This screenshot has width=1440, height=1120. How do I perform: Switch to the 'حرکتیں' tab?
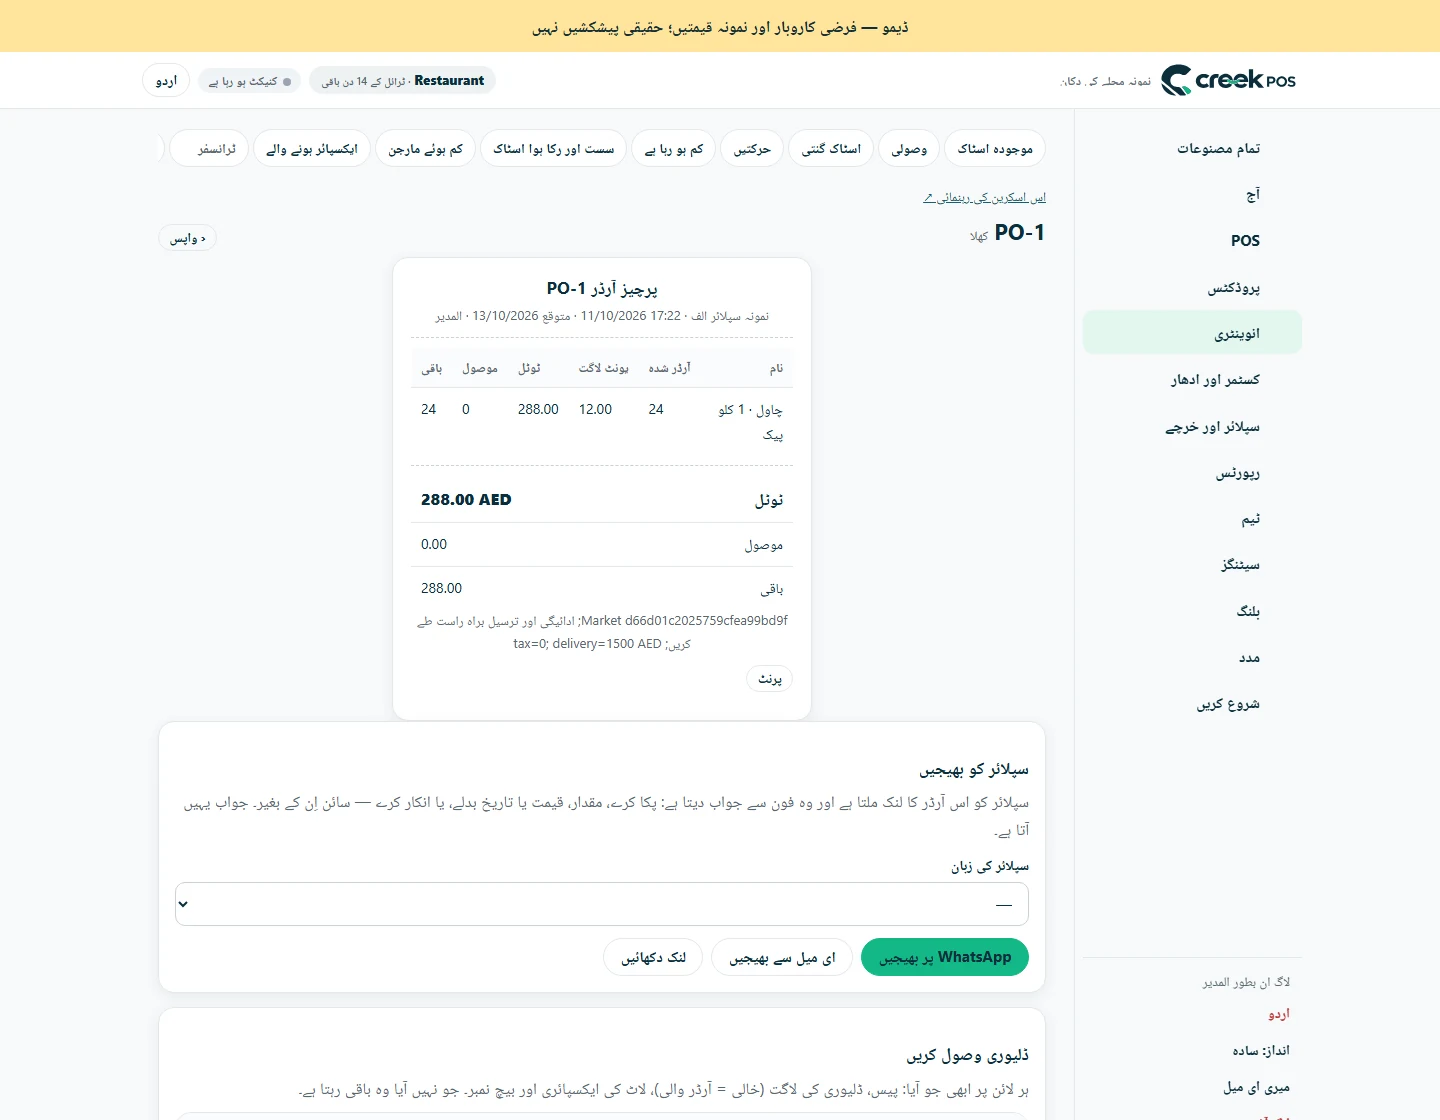coord(752,148)
